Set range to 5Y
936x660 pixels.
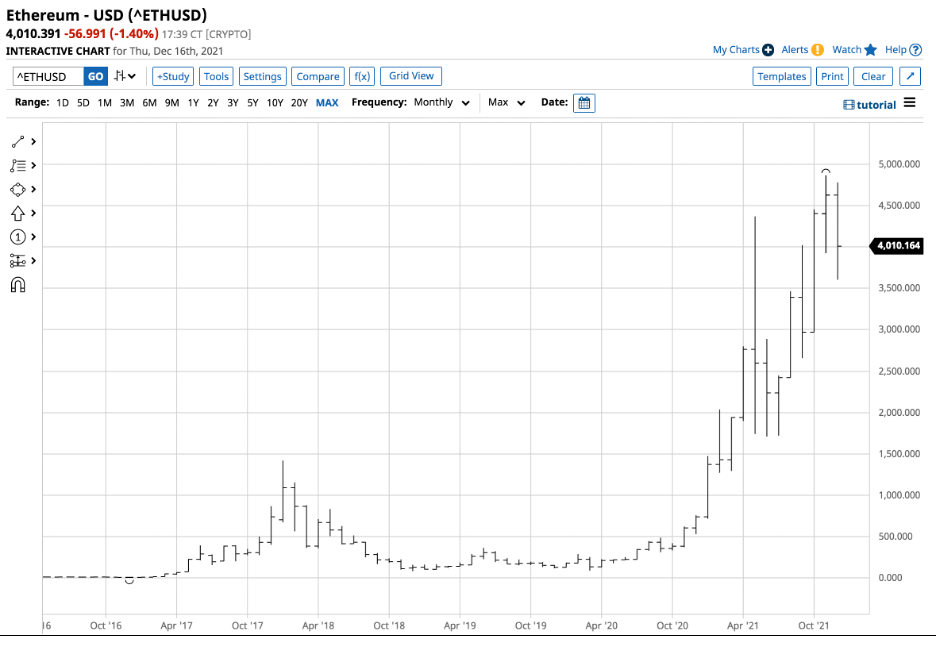pos(253,103)
